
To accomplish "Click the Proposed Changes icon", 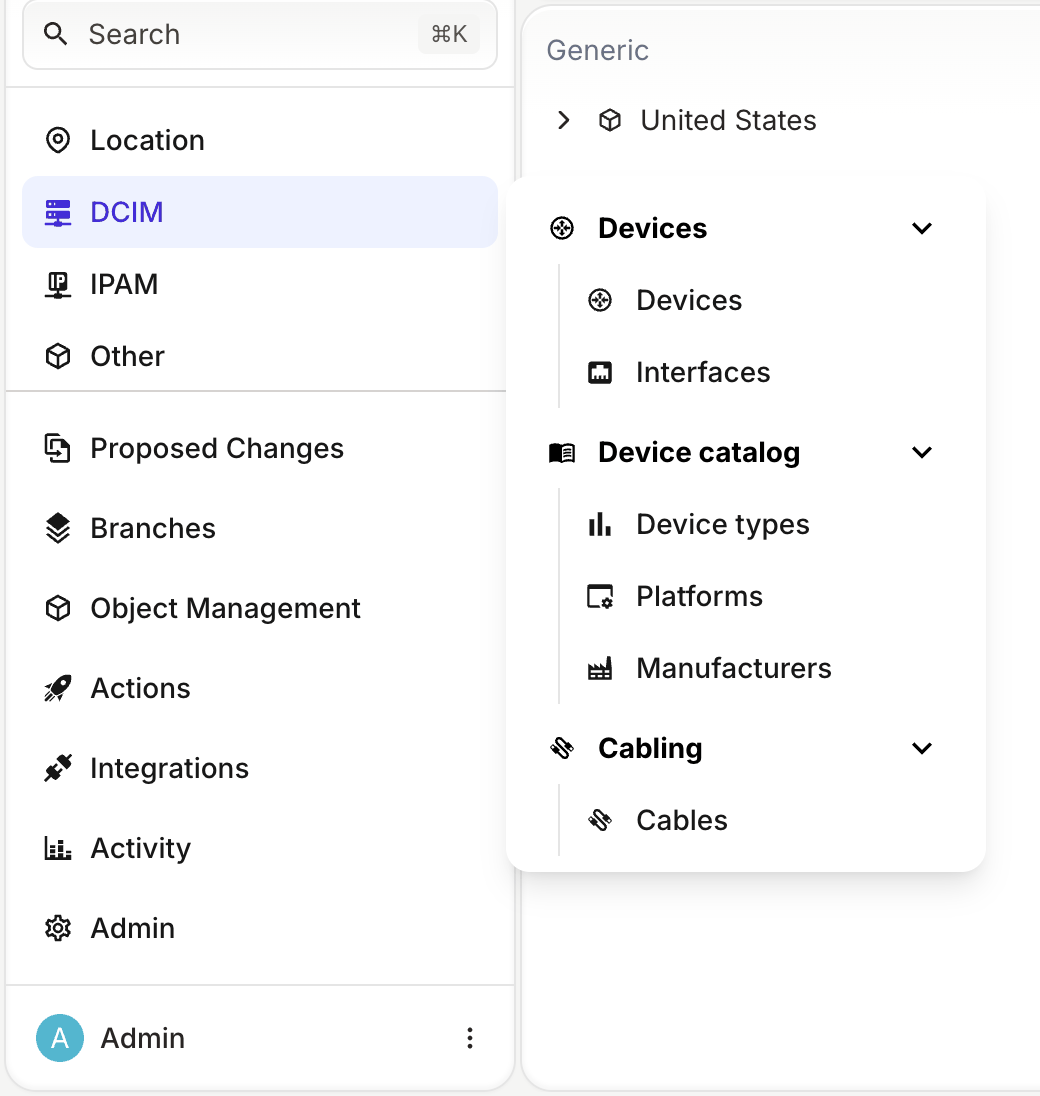I will tap(58, 448).
